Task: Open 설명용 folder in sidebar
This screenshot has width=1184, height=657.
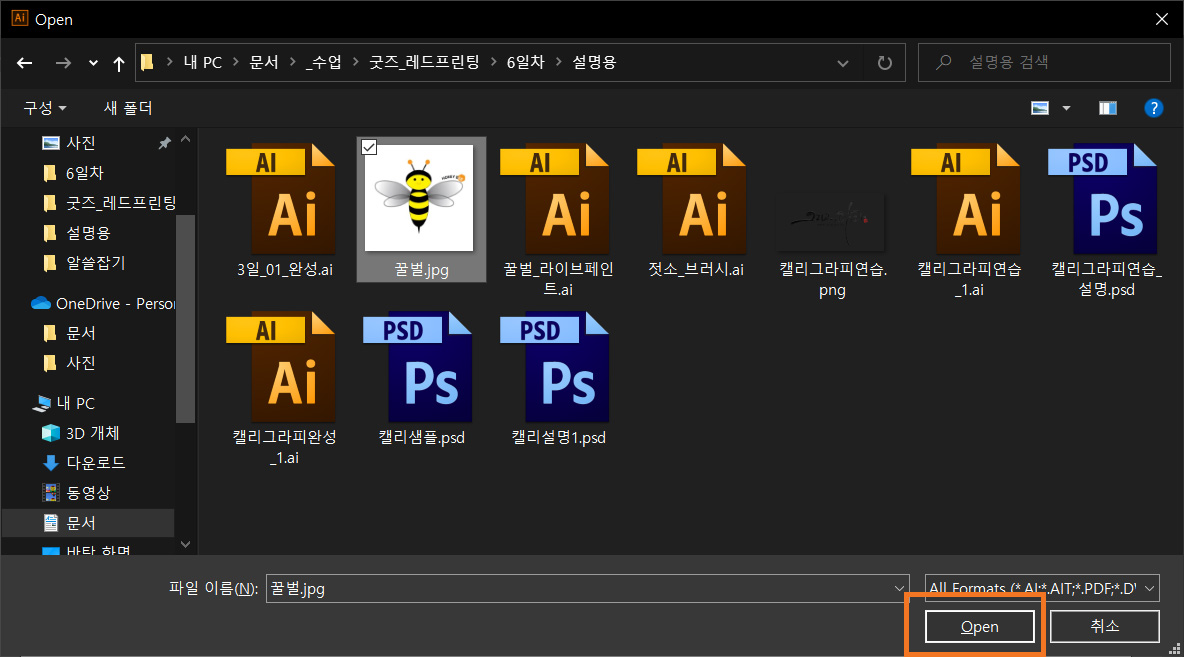Action: click(x=88, y=233)
